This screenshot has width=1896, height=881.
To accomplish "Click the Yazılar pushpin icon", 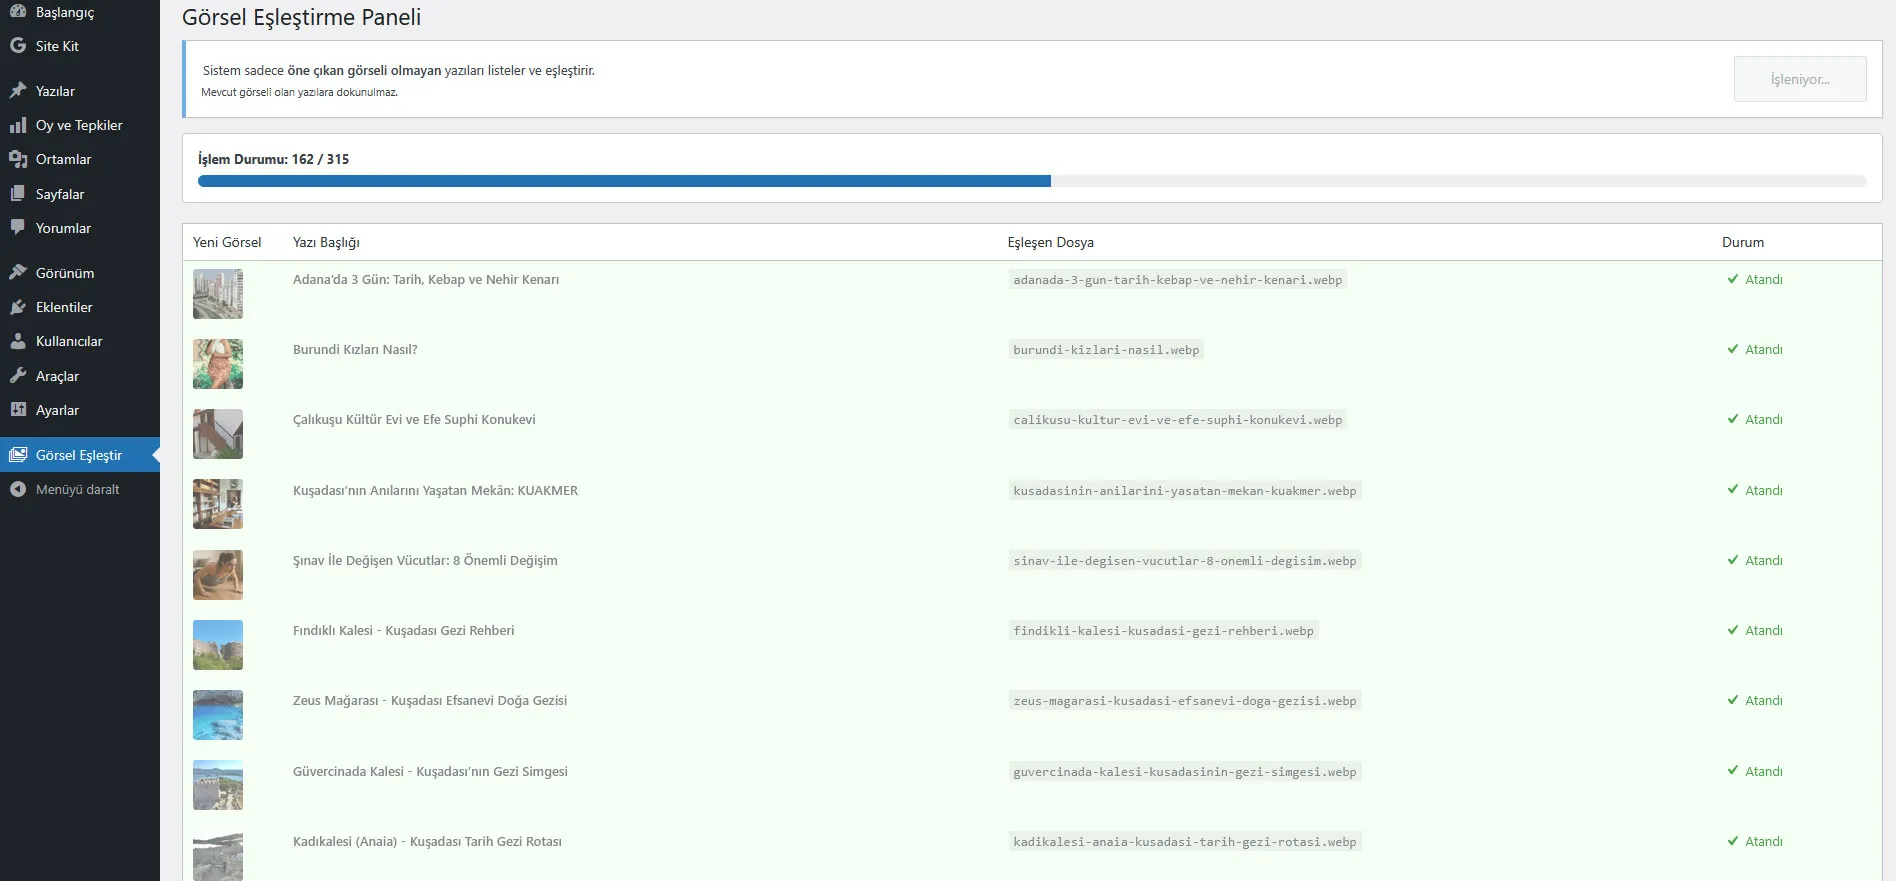I will (18, 91).
